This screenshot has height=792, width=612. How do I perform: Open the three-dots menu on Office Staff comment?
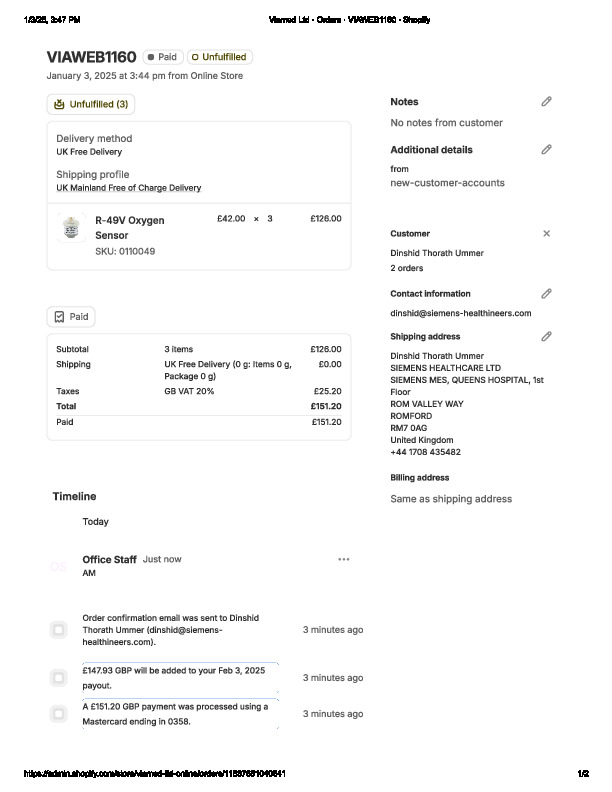point(344,560)
